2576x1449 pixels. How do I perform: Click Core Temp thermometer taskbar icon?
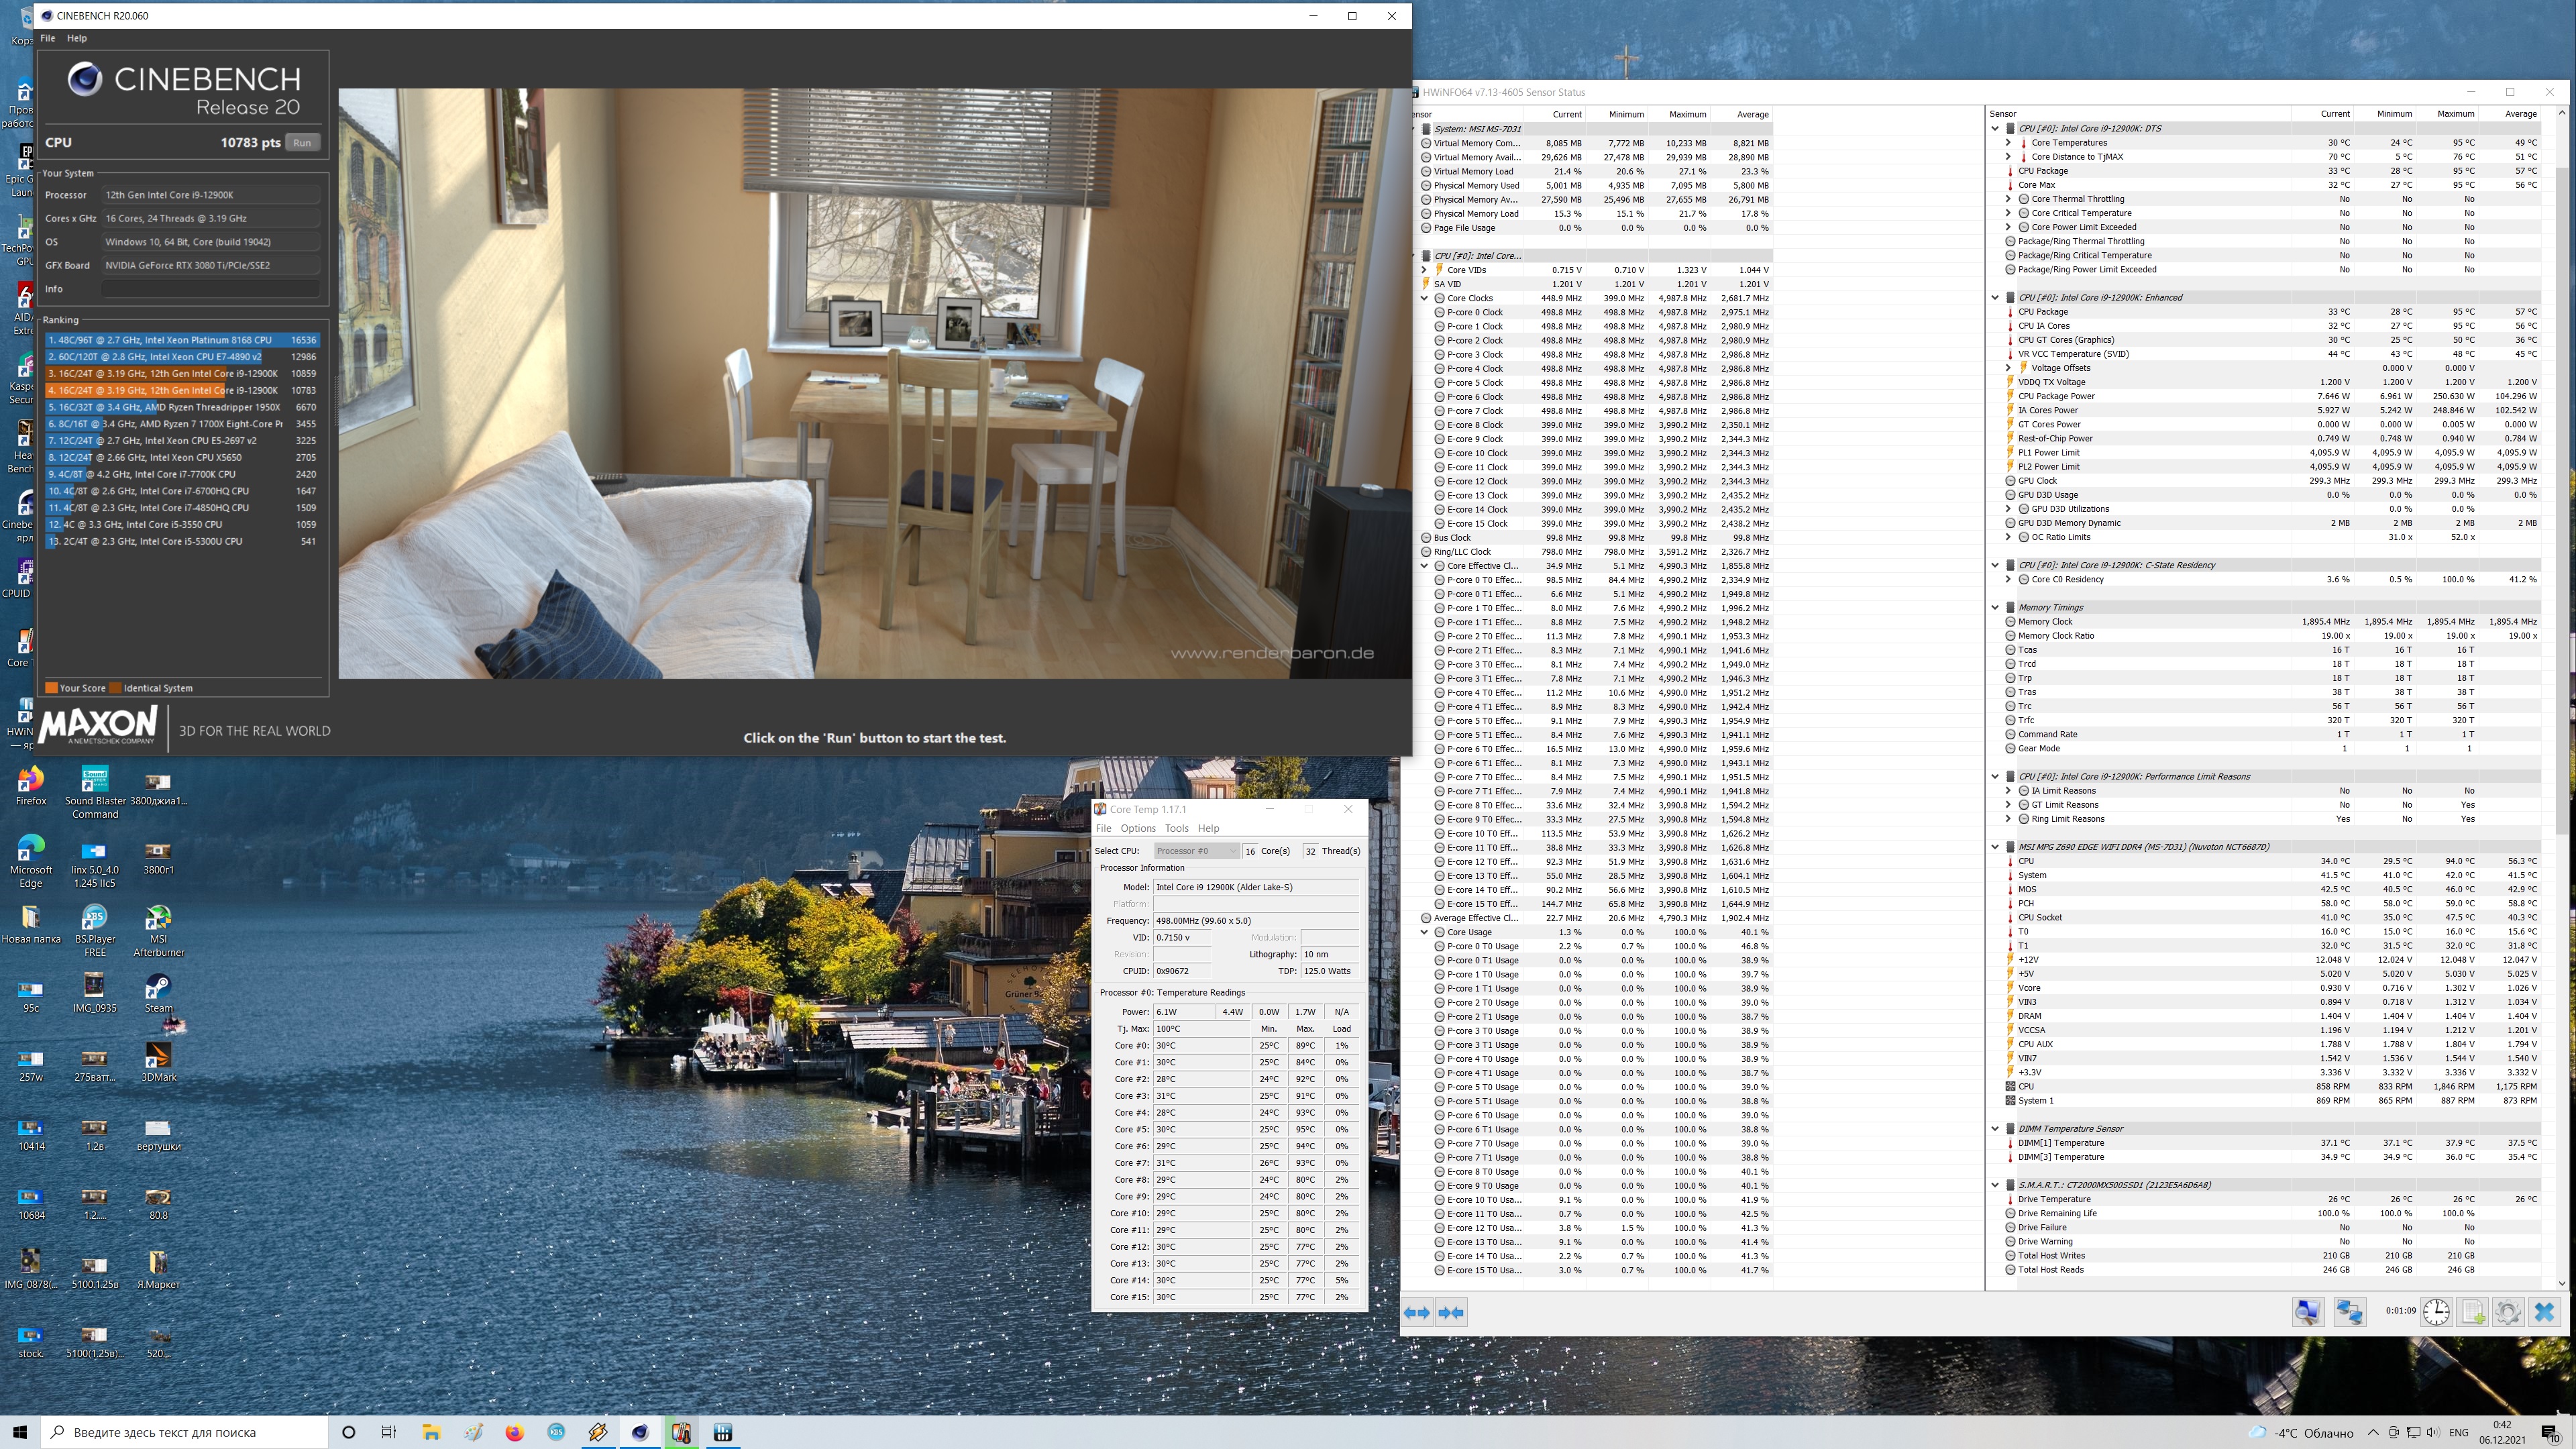[681, 1432]
